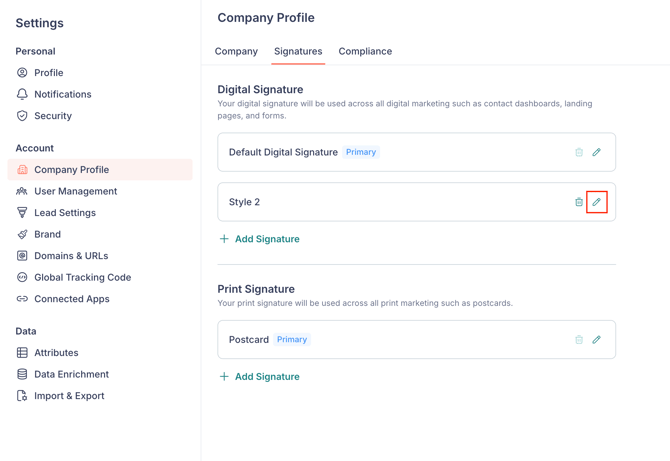Edit the Default Digital Signature
This screenshot has width=670, height=461.
(597, 153)
